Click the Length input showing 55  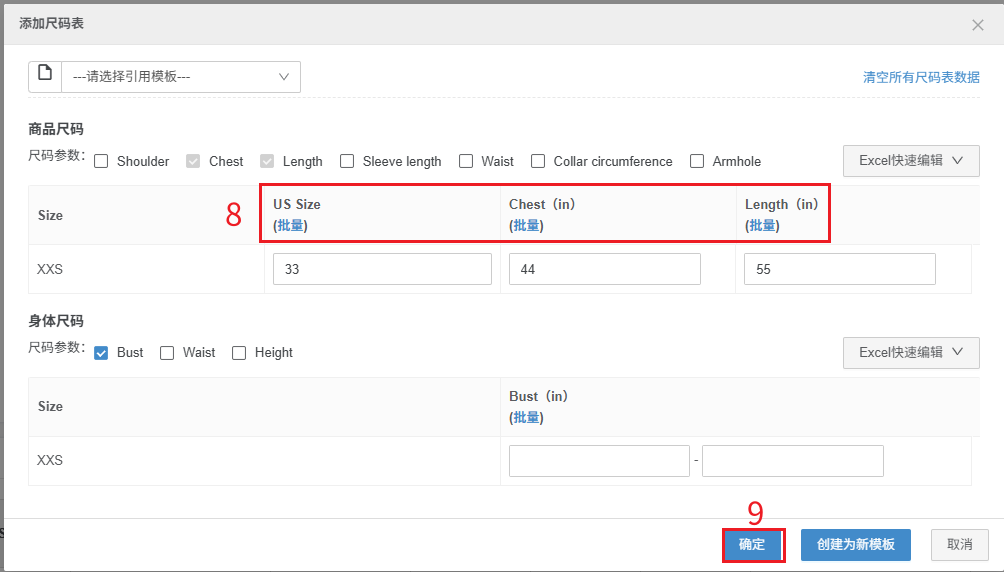839,269
